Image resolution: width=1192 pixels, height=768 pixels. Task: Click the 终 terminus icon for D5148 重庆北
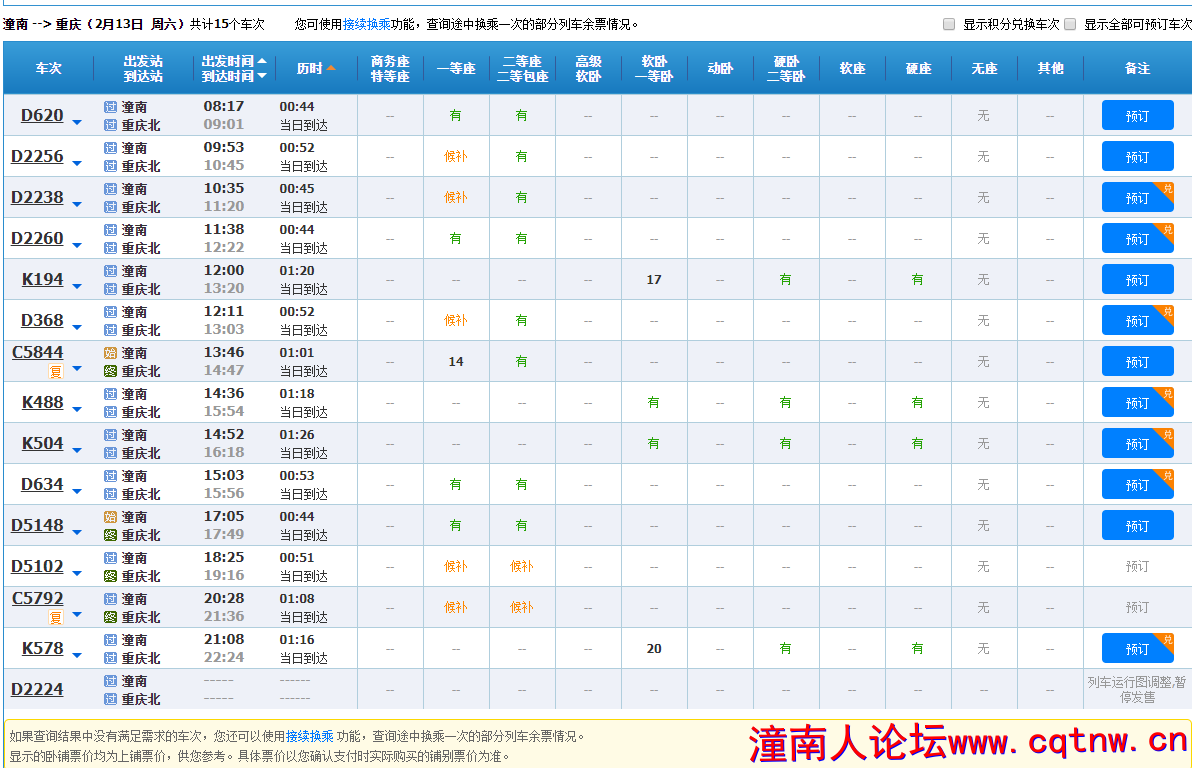[x=110, y=535]
